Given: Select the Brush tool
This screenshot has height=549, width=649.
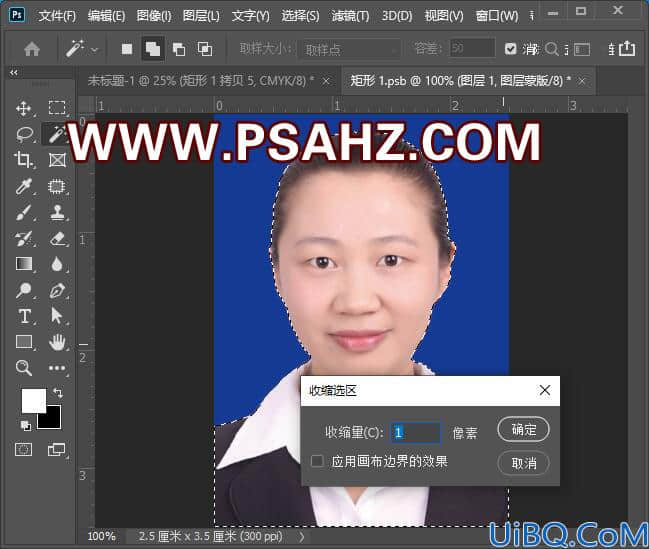Looking at the screenshot, I should (x=23, y=213).
